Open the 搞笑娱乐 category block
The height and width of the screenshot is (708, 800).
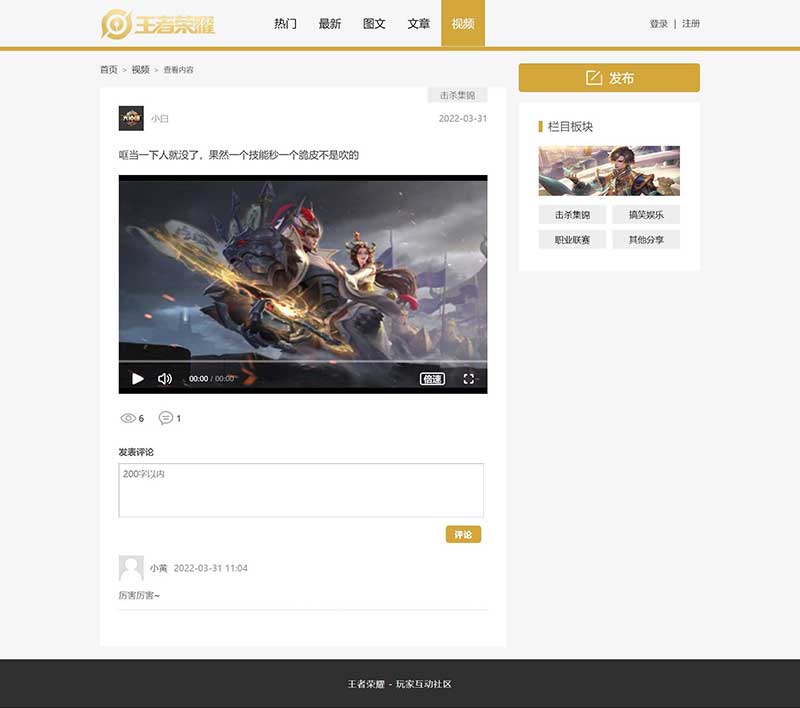click(x=646, y=215)
